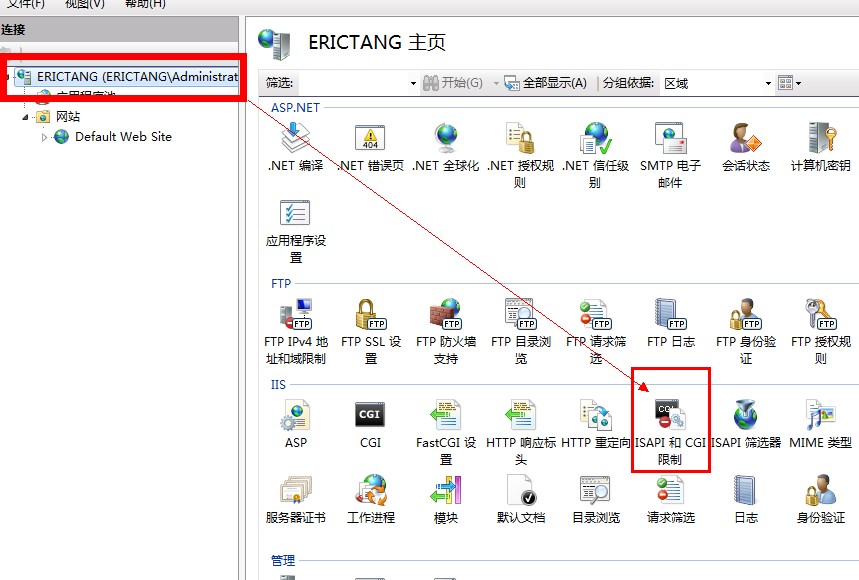Open the ASP feature icon
859x580 pixels.
coord(295,424)
